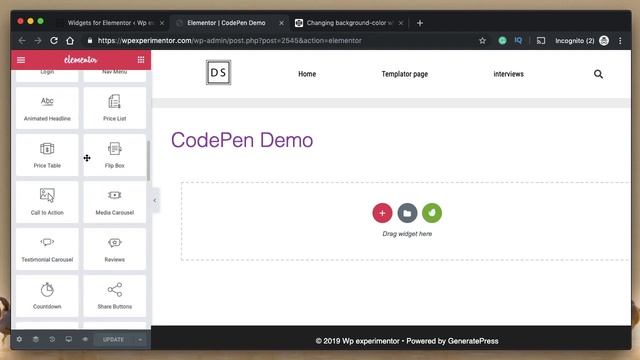Select the Share Buttons widget
The height and width of the screenshot is (360, 640).
coord(115,296)
